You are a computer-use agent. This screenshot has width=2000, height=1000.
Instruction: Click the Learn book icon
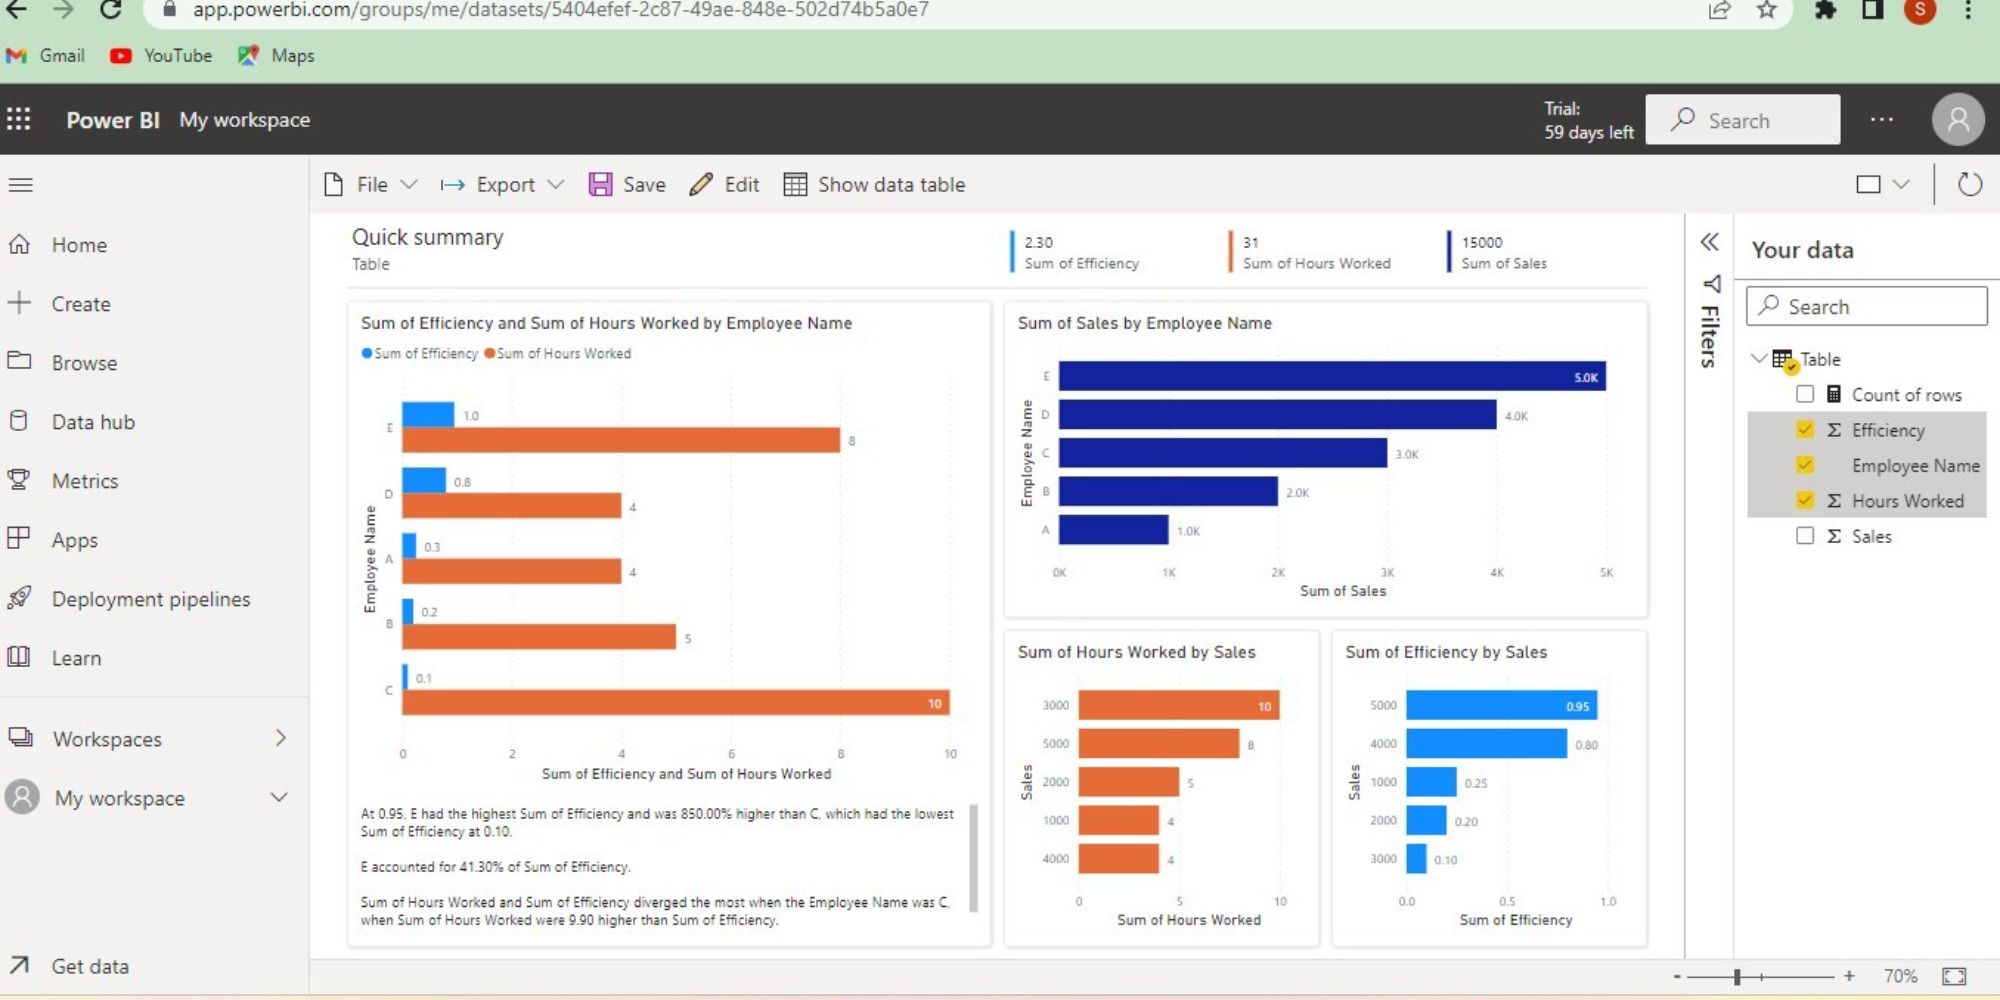19,657
